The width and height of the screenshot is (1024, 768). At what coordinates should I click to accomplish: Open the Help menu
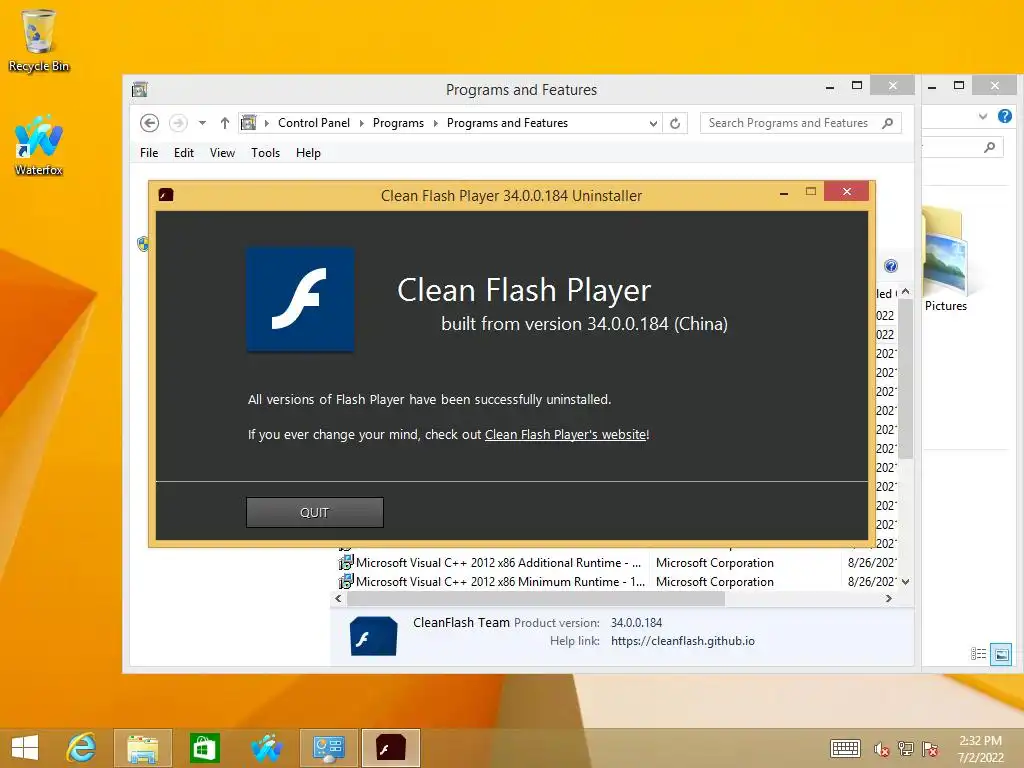(x=308, y=153)
